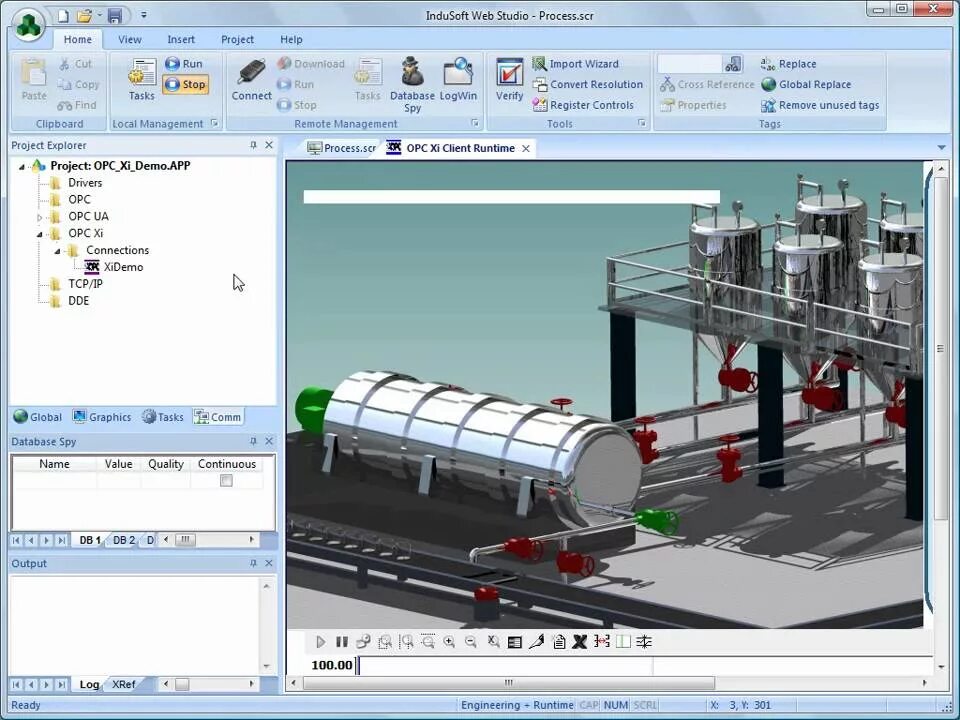Collapse the OPC Xi folder
The height and width of the screenshot is (720, 960).
click(x=39, y=234)
